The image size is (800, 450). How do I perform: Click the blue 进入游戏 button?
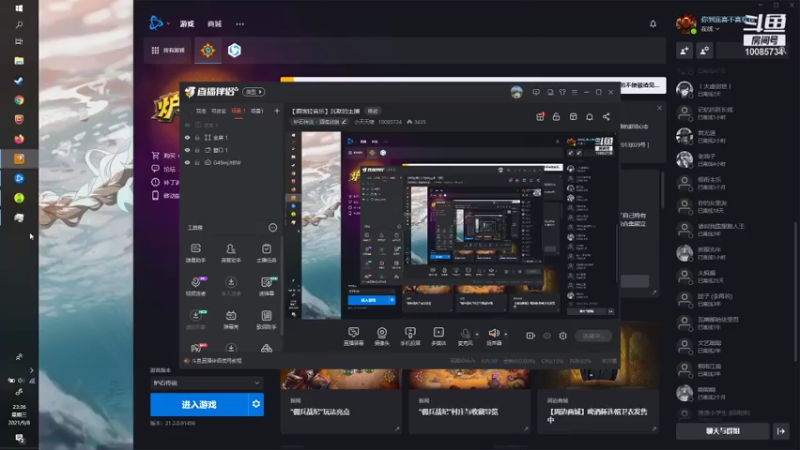point(199,405)
